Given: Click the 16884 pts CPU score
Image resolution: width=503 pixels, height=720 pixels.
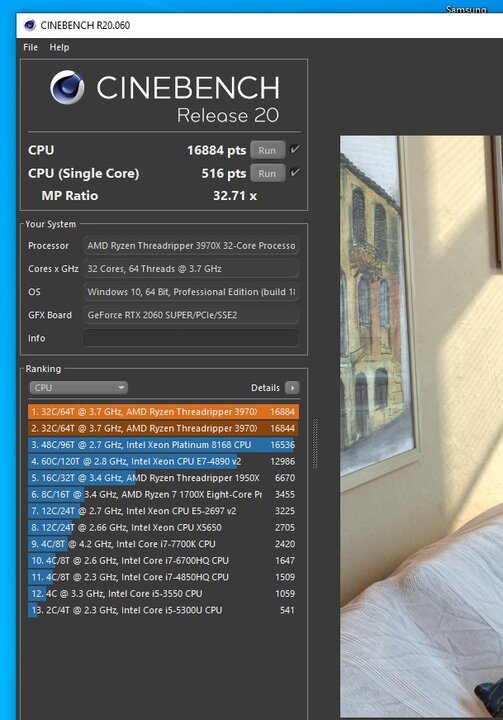Looking at the screenshot, I should tap(216, 150).
